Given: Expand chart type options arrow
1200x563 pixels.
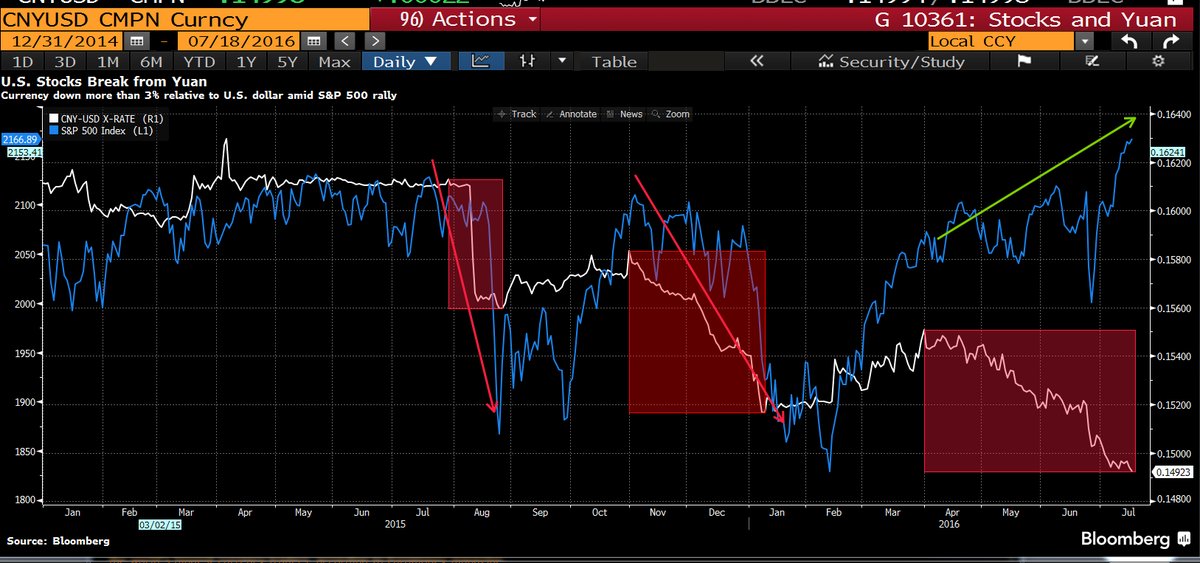Looking at the screenshot, I should pos(562,61).
